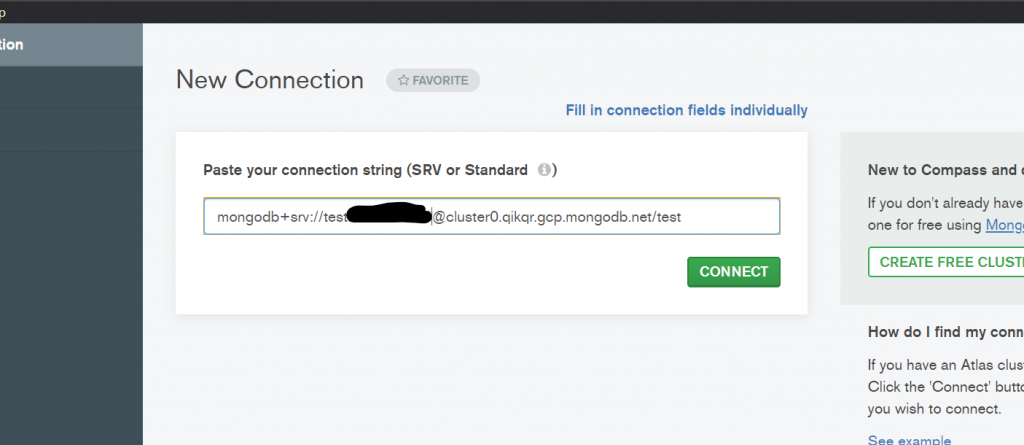Click the 'How do I find my' heading
The width and height of the screenshot is (1024, 445).
tap(945, 332)
